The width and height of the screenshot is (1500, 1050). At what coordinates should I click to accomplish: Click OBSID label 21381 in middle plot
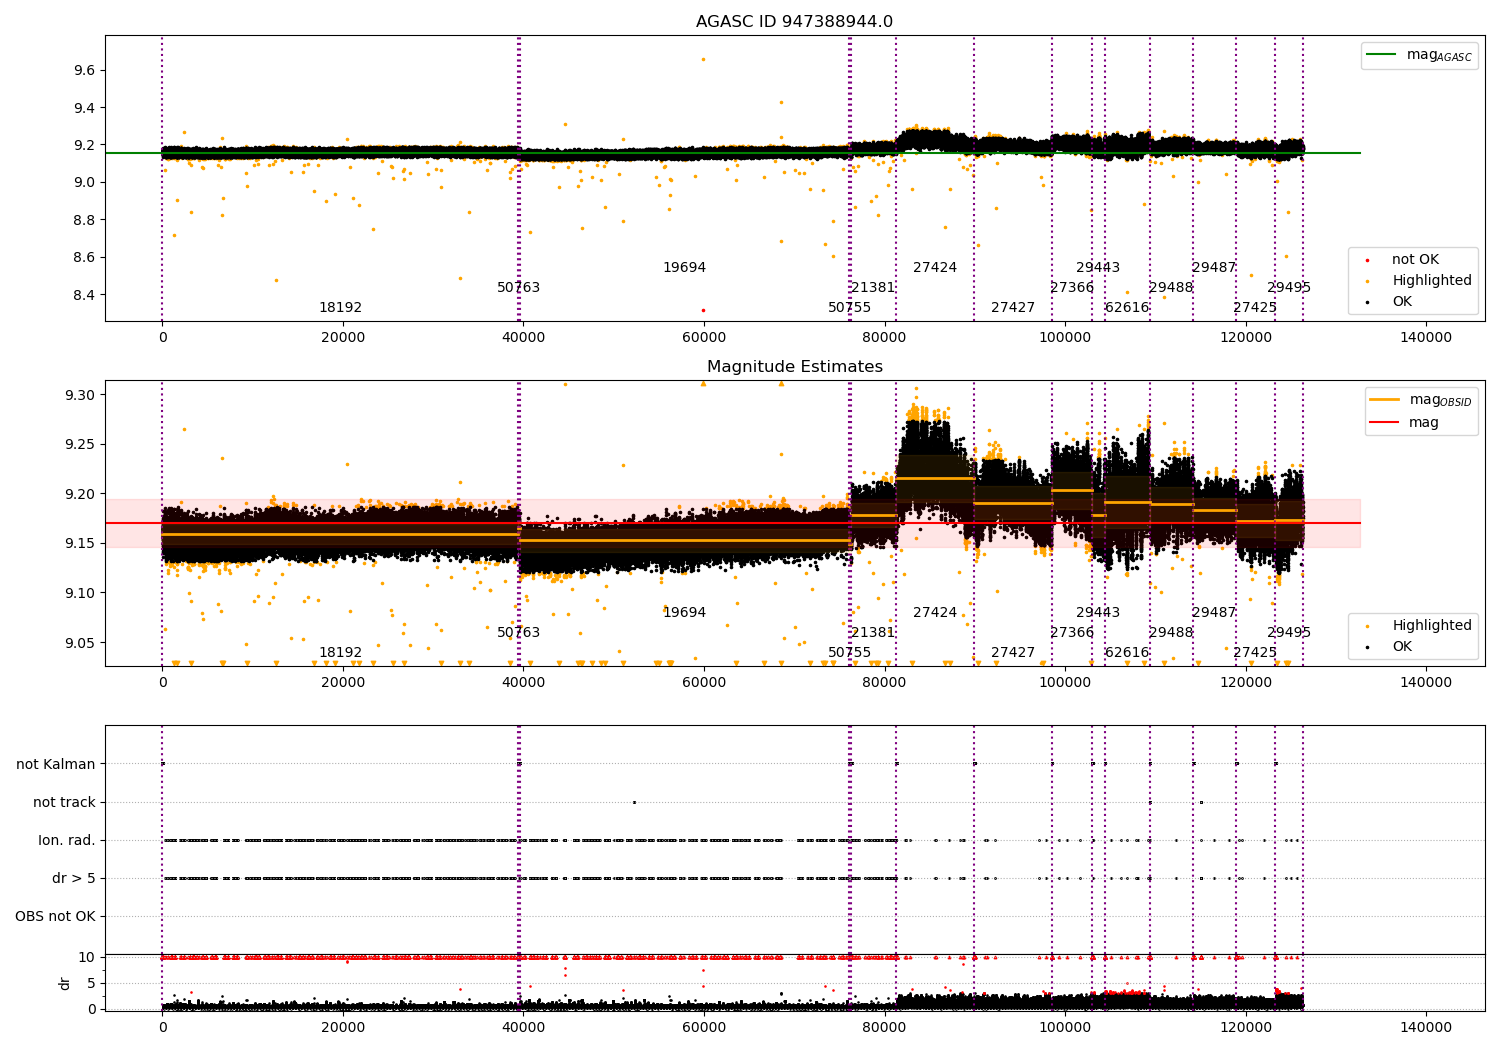pyautogui.click(x=873, y=633)
